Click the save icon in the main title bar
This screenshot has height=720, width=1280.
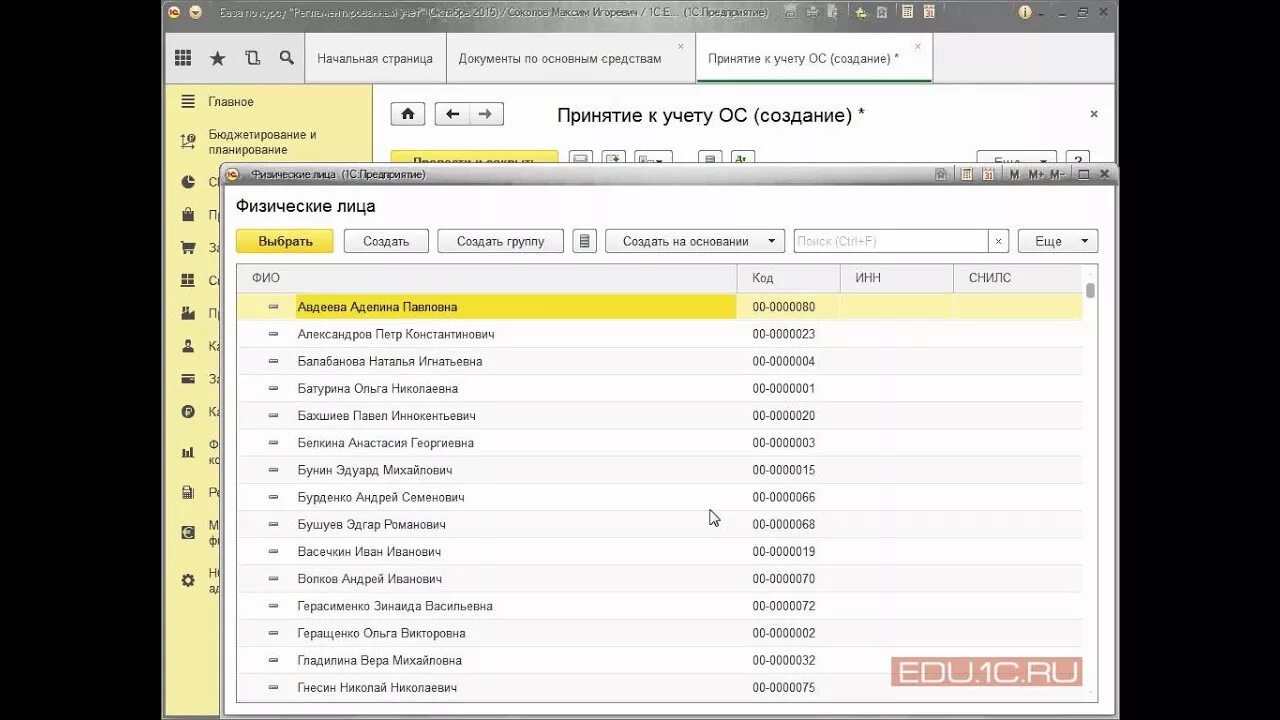coord(790,12)
